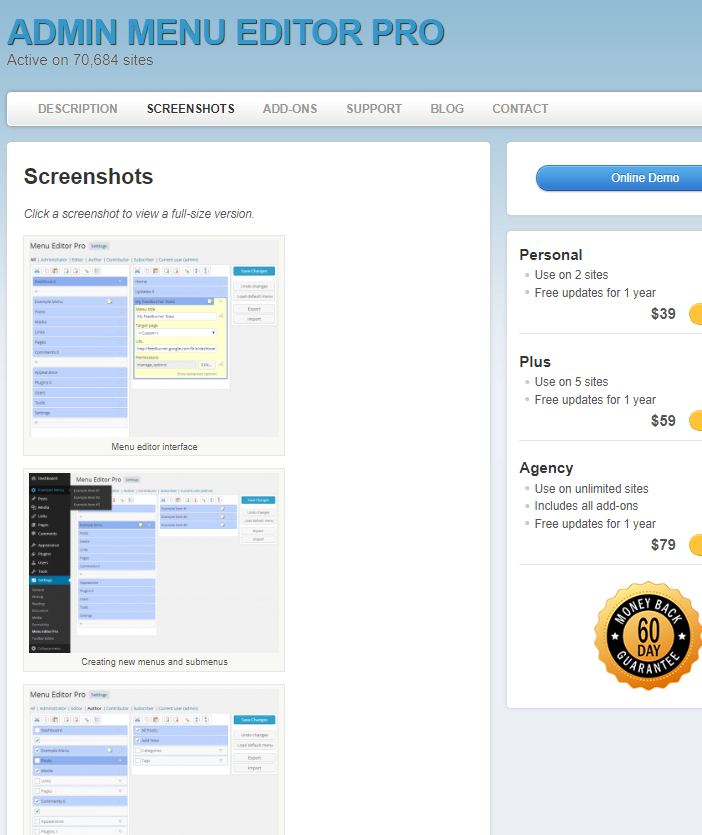Click the Online Demo button
Image resolution: width=702 pixels, height=835 pixels.
coord(619,178)
